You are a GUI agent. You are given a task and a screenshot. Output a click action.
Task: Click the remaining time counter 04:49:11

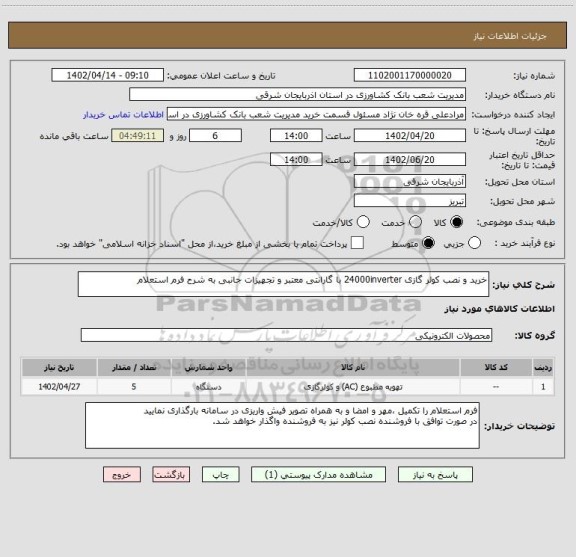coord(137,136)
